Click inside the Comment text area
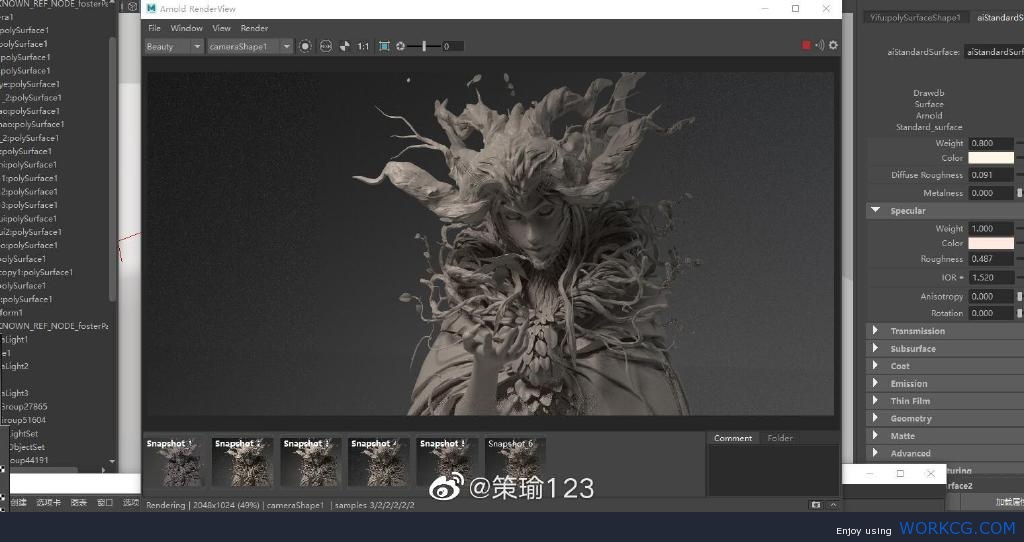The height and width of the screenshot is (542, 1024). point(773,470)
